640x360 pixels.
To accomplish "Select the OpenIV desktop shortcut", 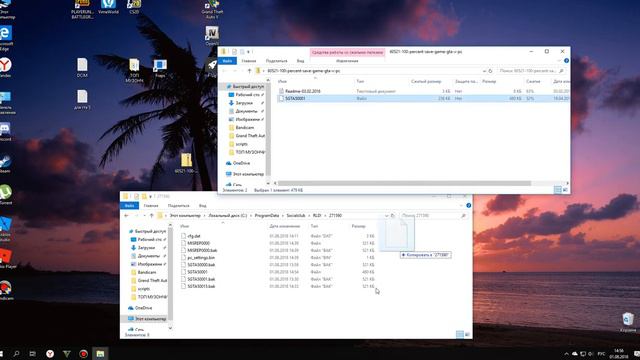I will [x=212, y=36].
